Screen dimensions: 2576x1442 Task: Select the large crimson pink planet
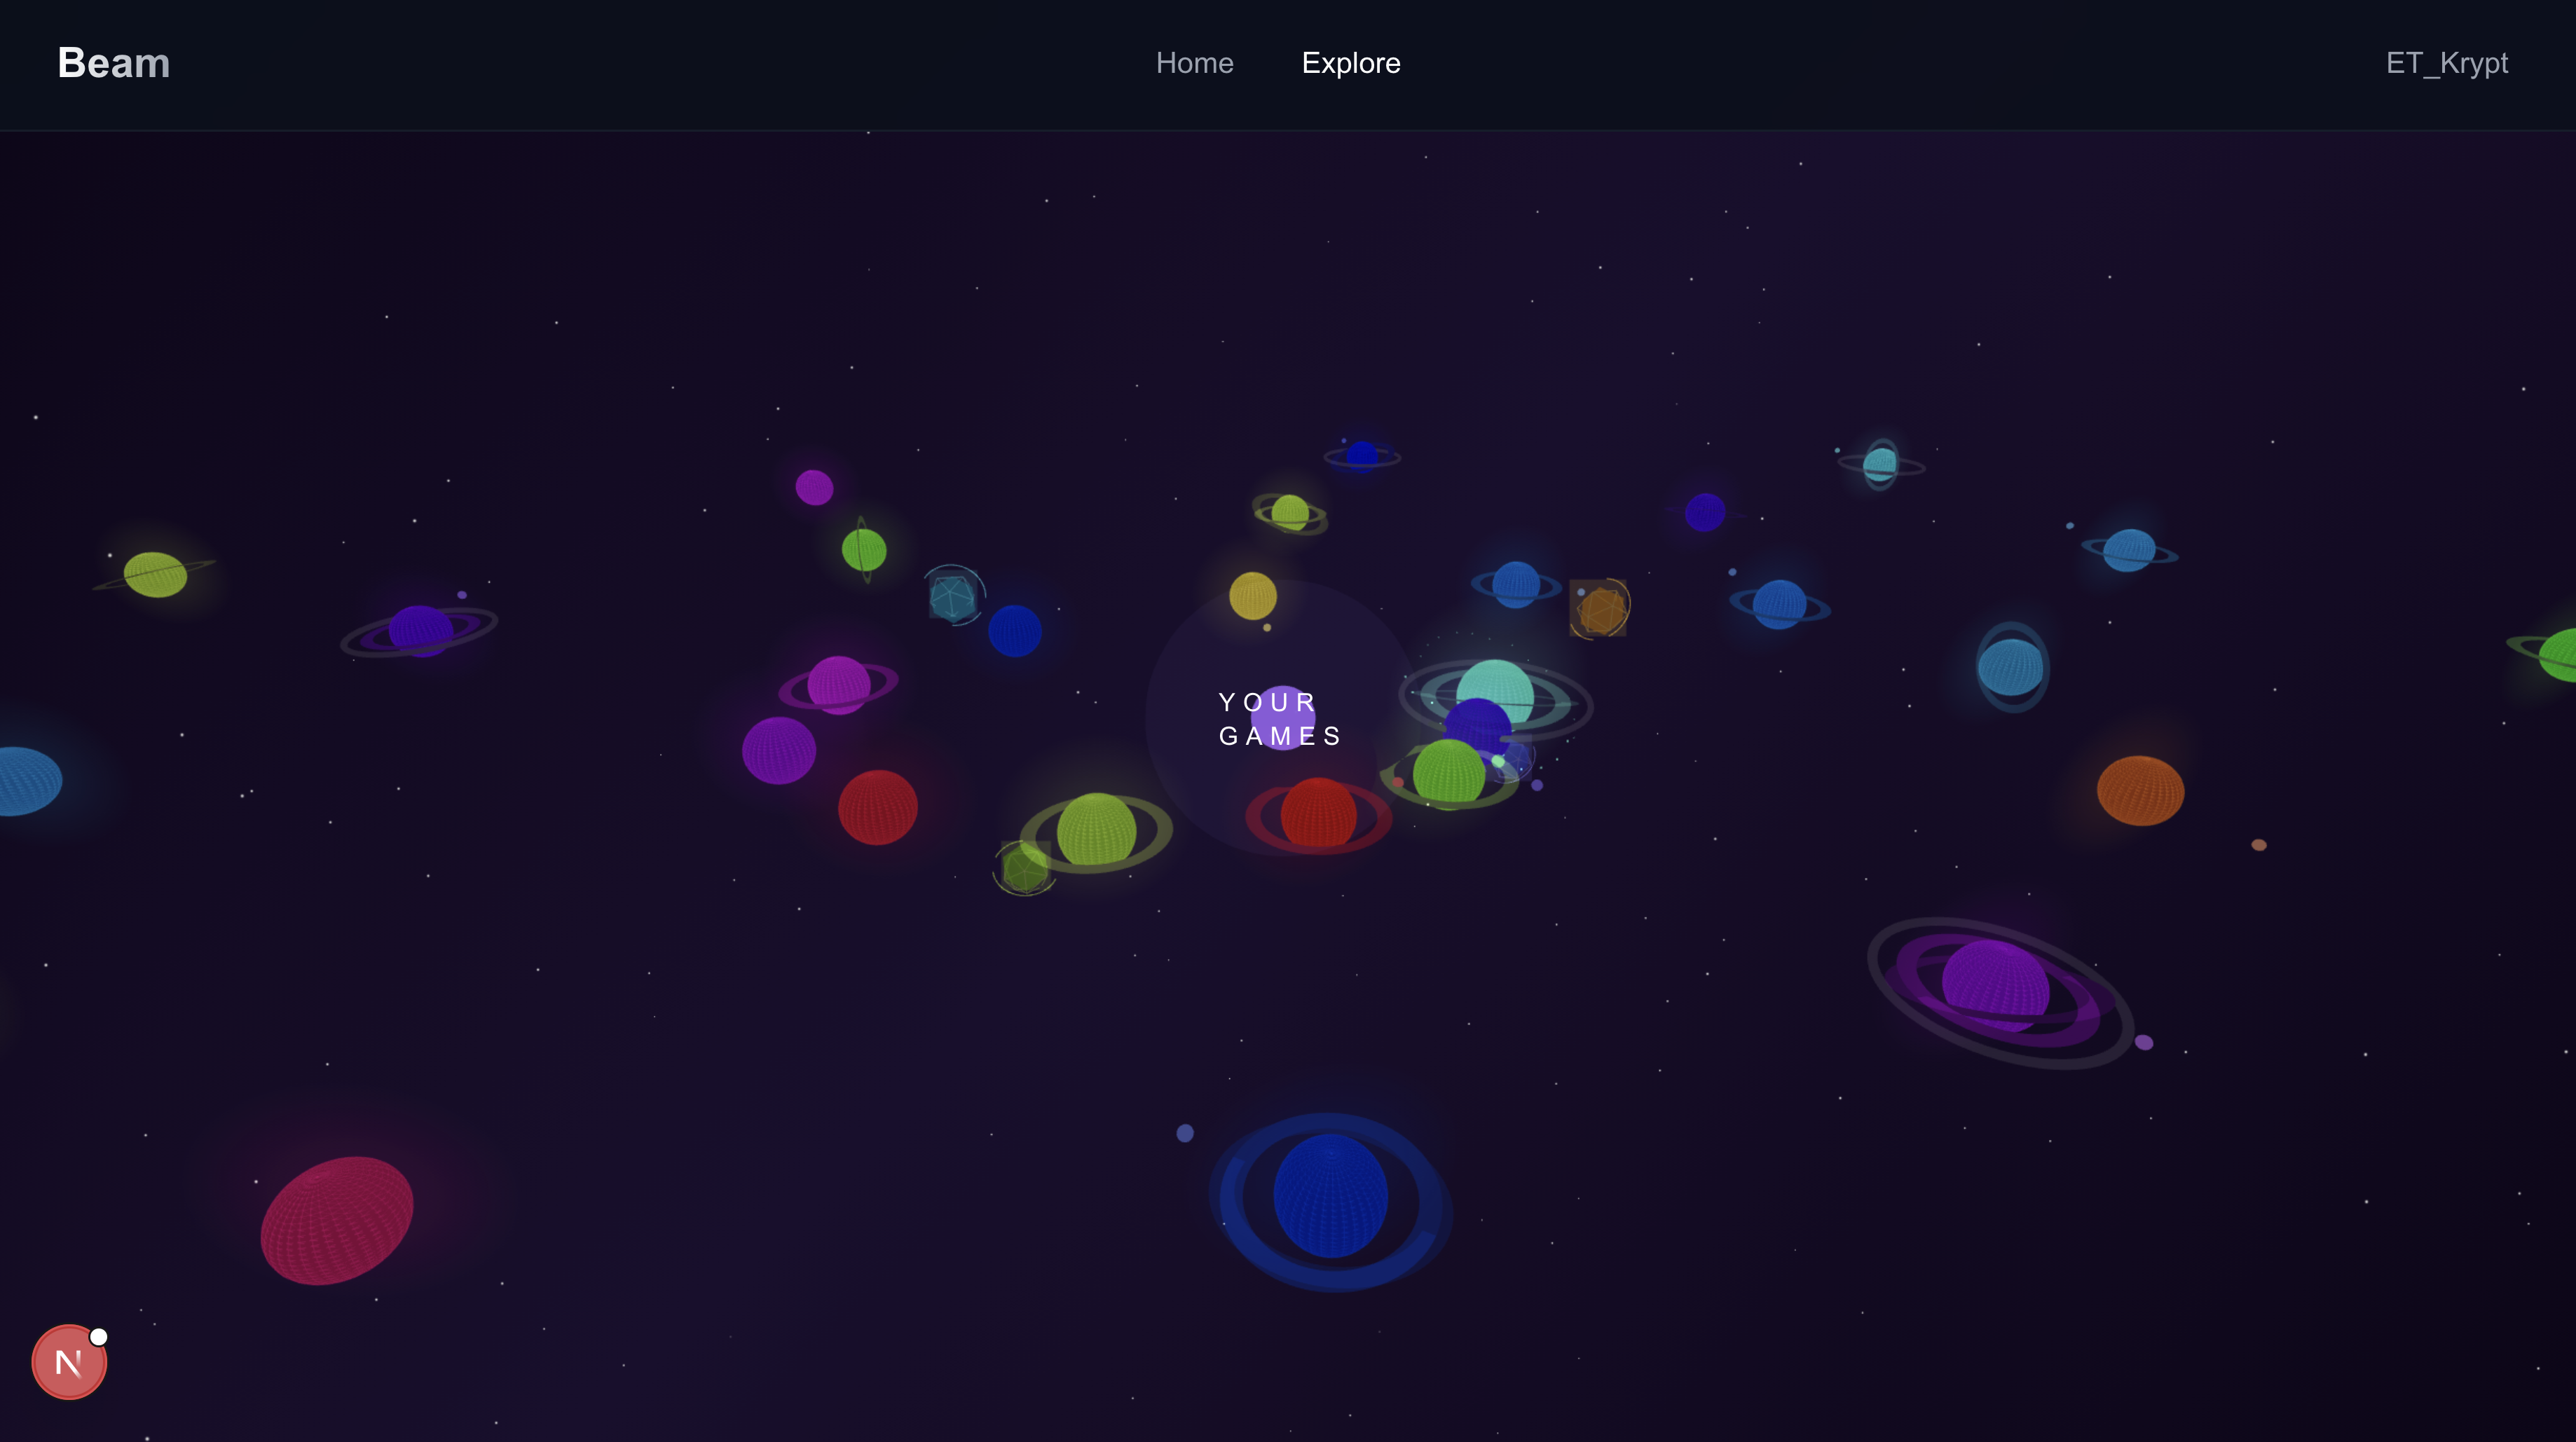[x=337, y=1220]
